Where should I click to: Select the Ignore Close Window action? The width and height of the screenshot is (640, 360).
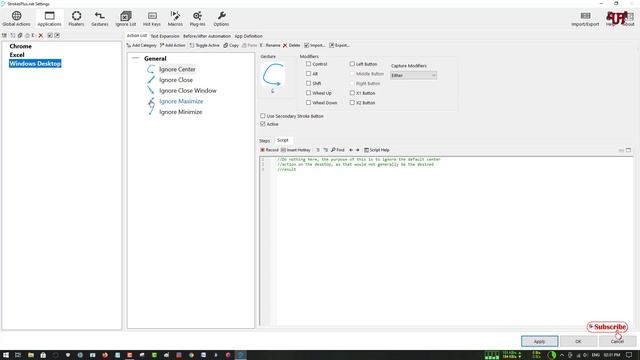[188, 91]
